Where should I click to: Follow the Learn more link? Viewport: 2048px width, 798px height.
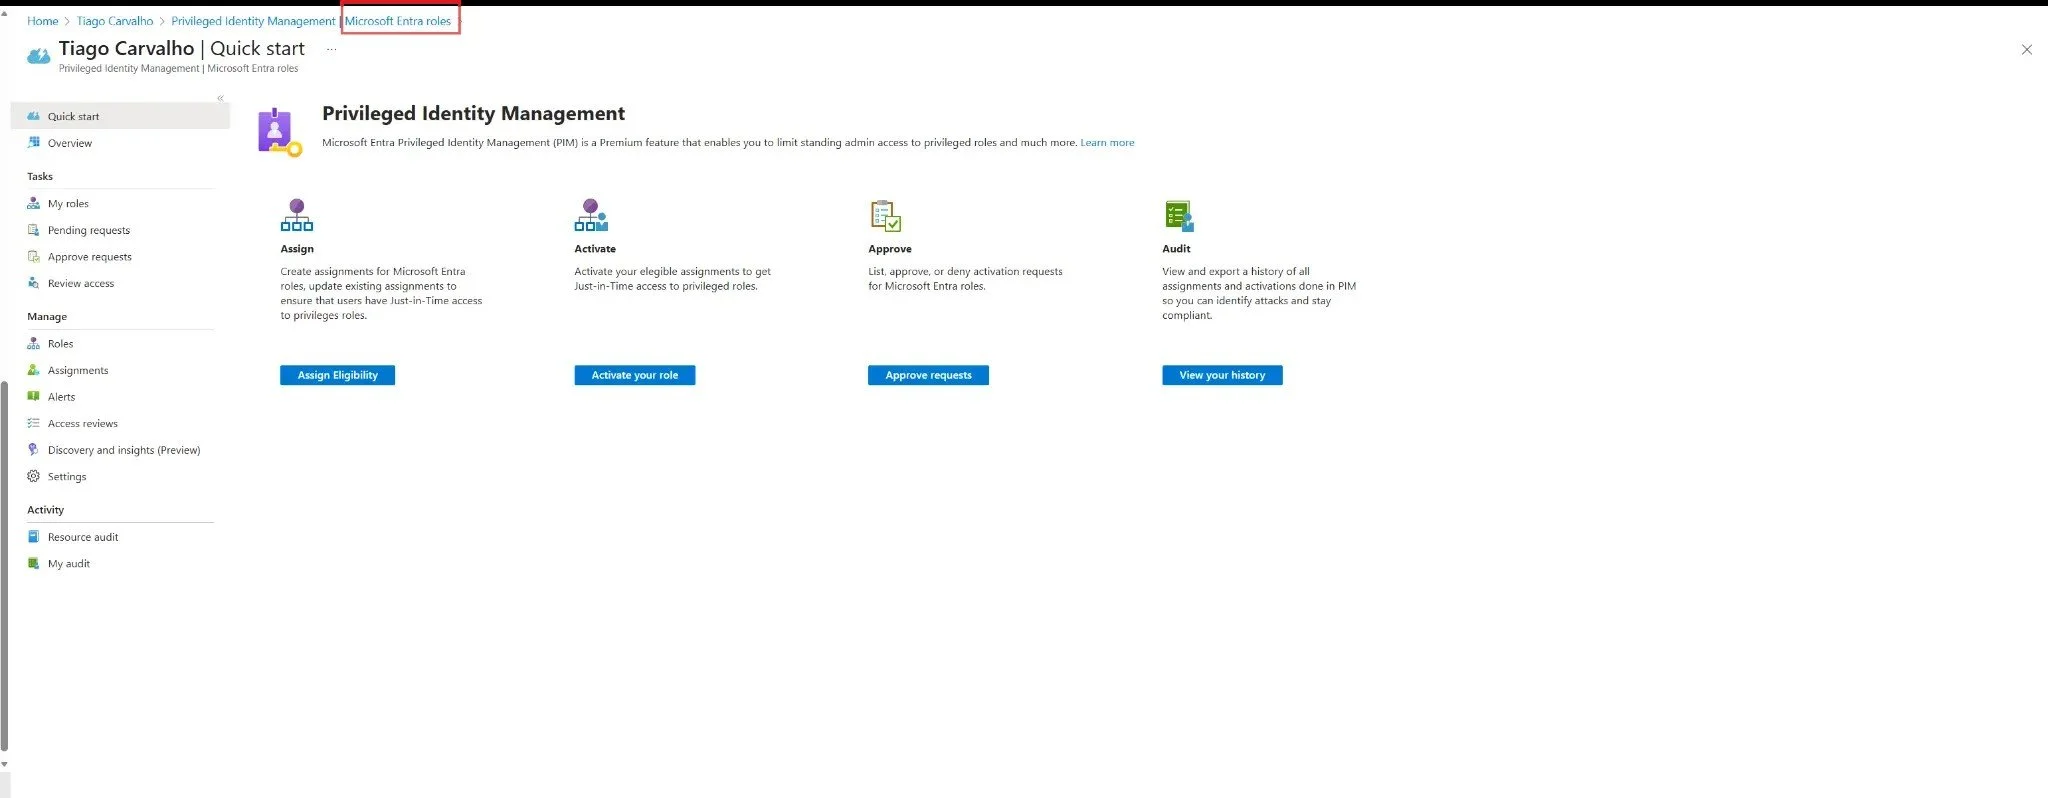(x=1107, y=143)
